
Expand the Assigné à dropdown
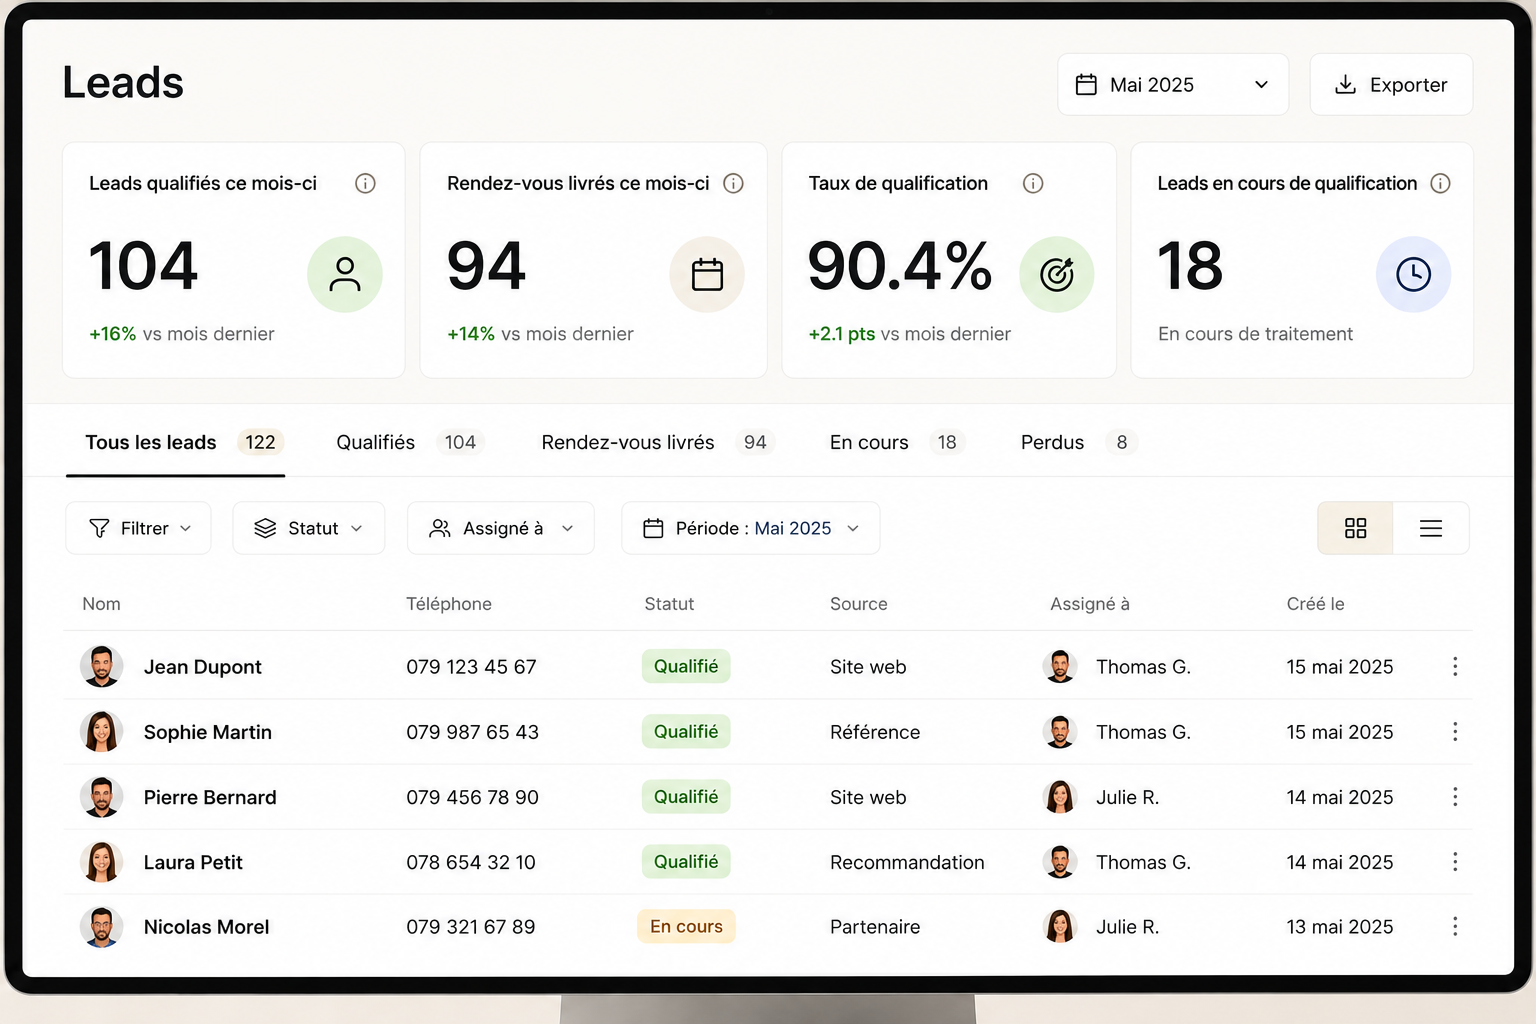(501, 528)
